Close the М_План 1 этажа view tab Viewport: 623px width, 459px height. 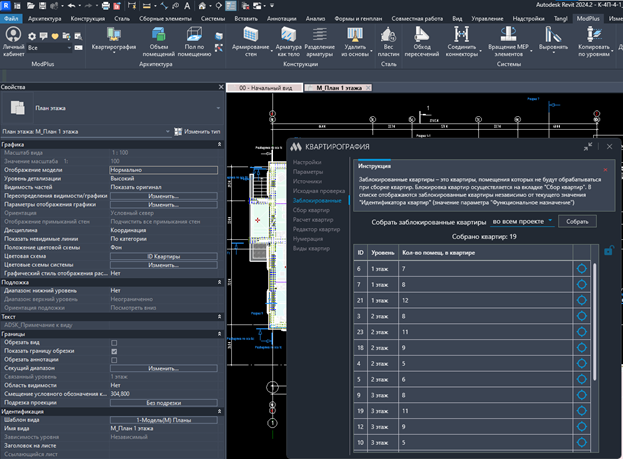coord(368,88)
